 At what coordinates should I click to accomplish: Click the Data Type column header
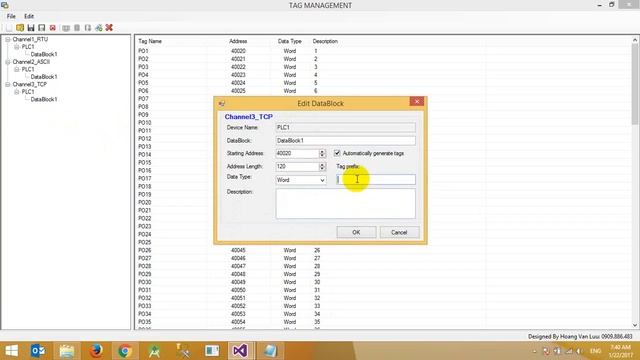coord(289,41)
